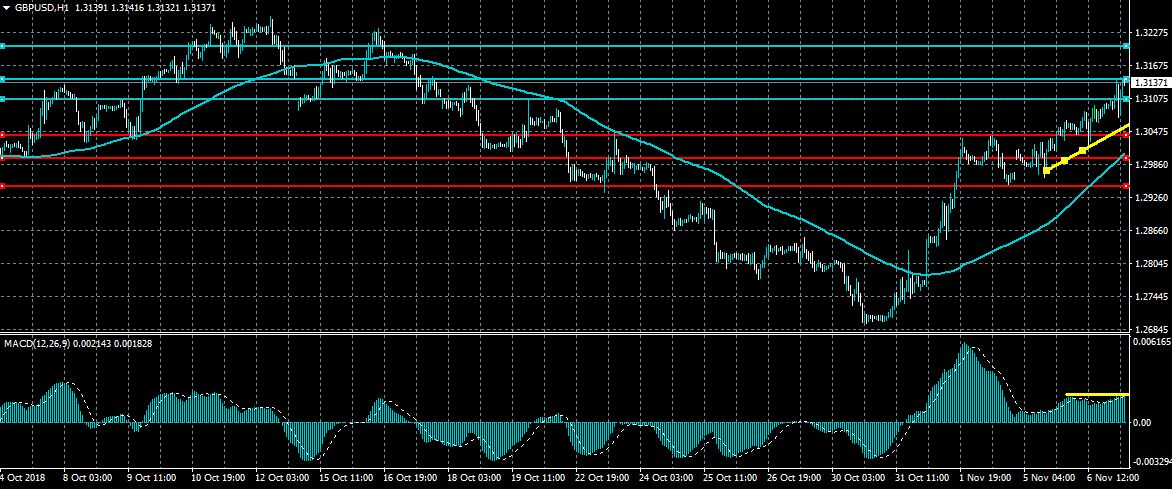Click the 1.26845 price axis label

pyautogui.click(x=1150, y=329)
